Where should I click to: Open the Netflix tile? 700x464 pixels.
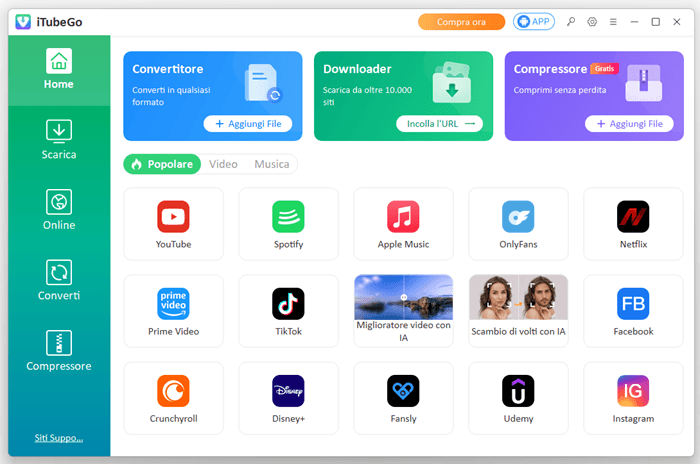tap(633, 224)
